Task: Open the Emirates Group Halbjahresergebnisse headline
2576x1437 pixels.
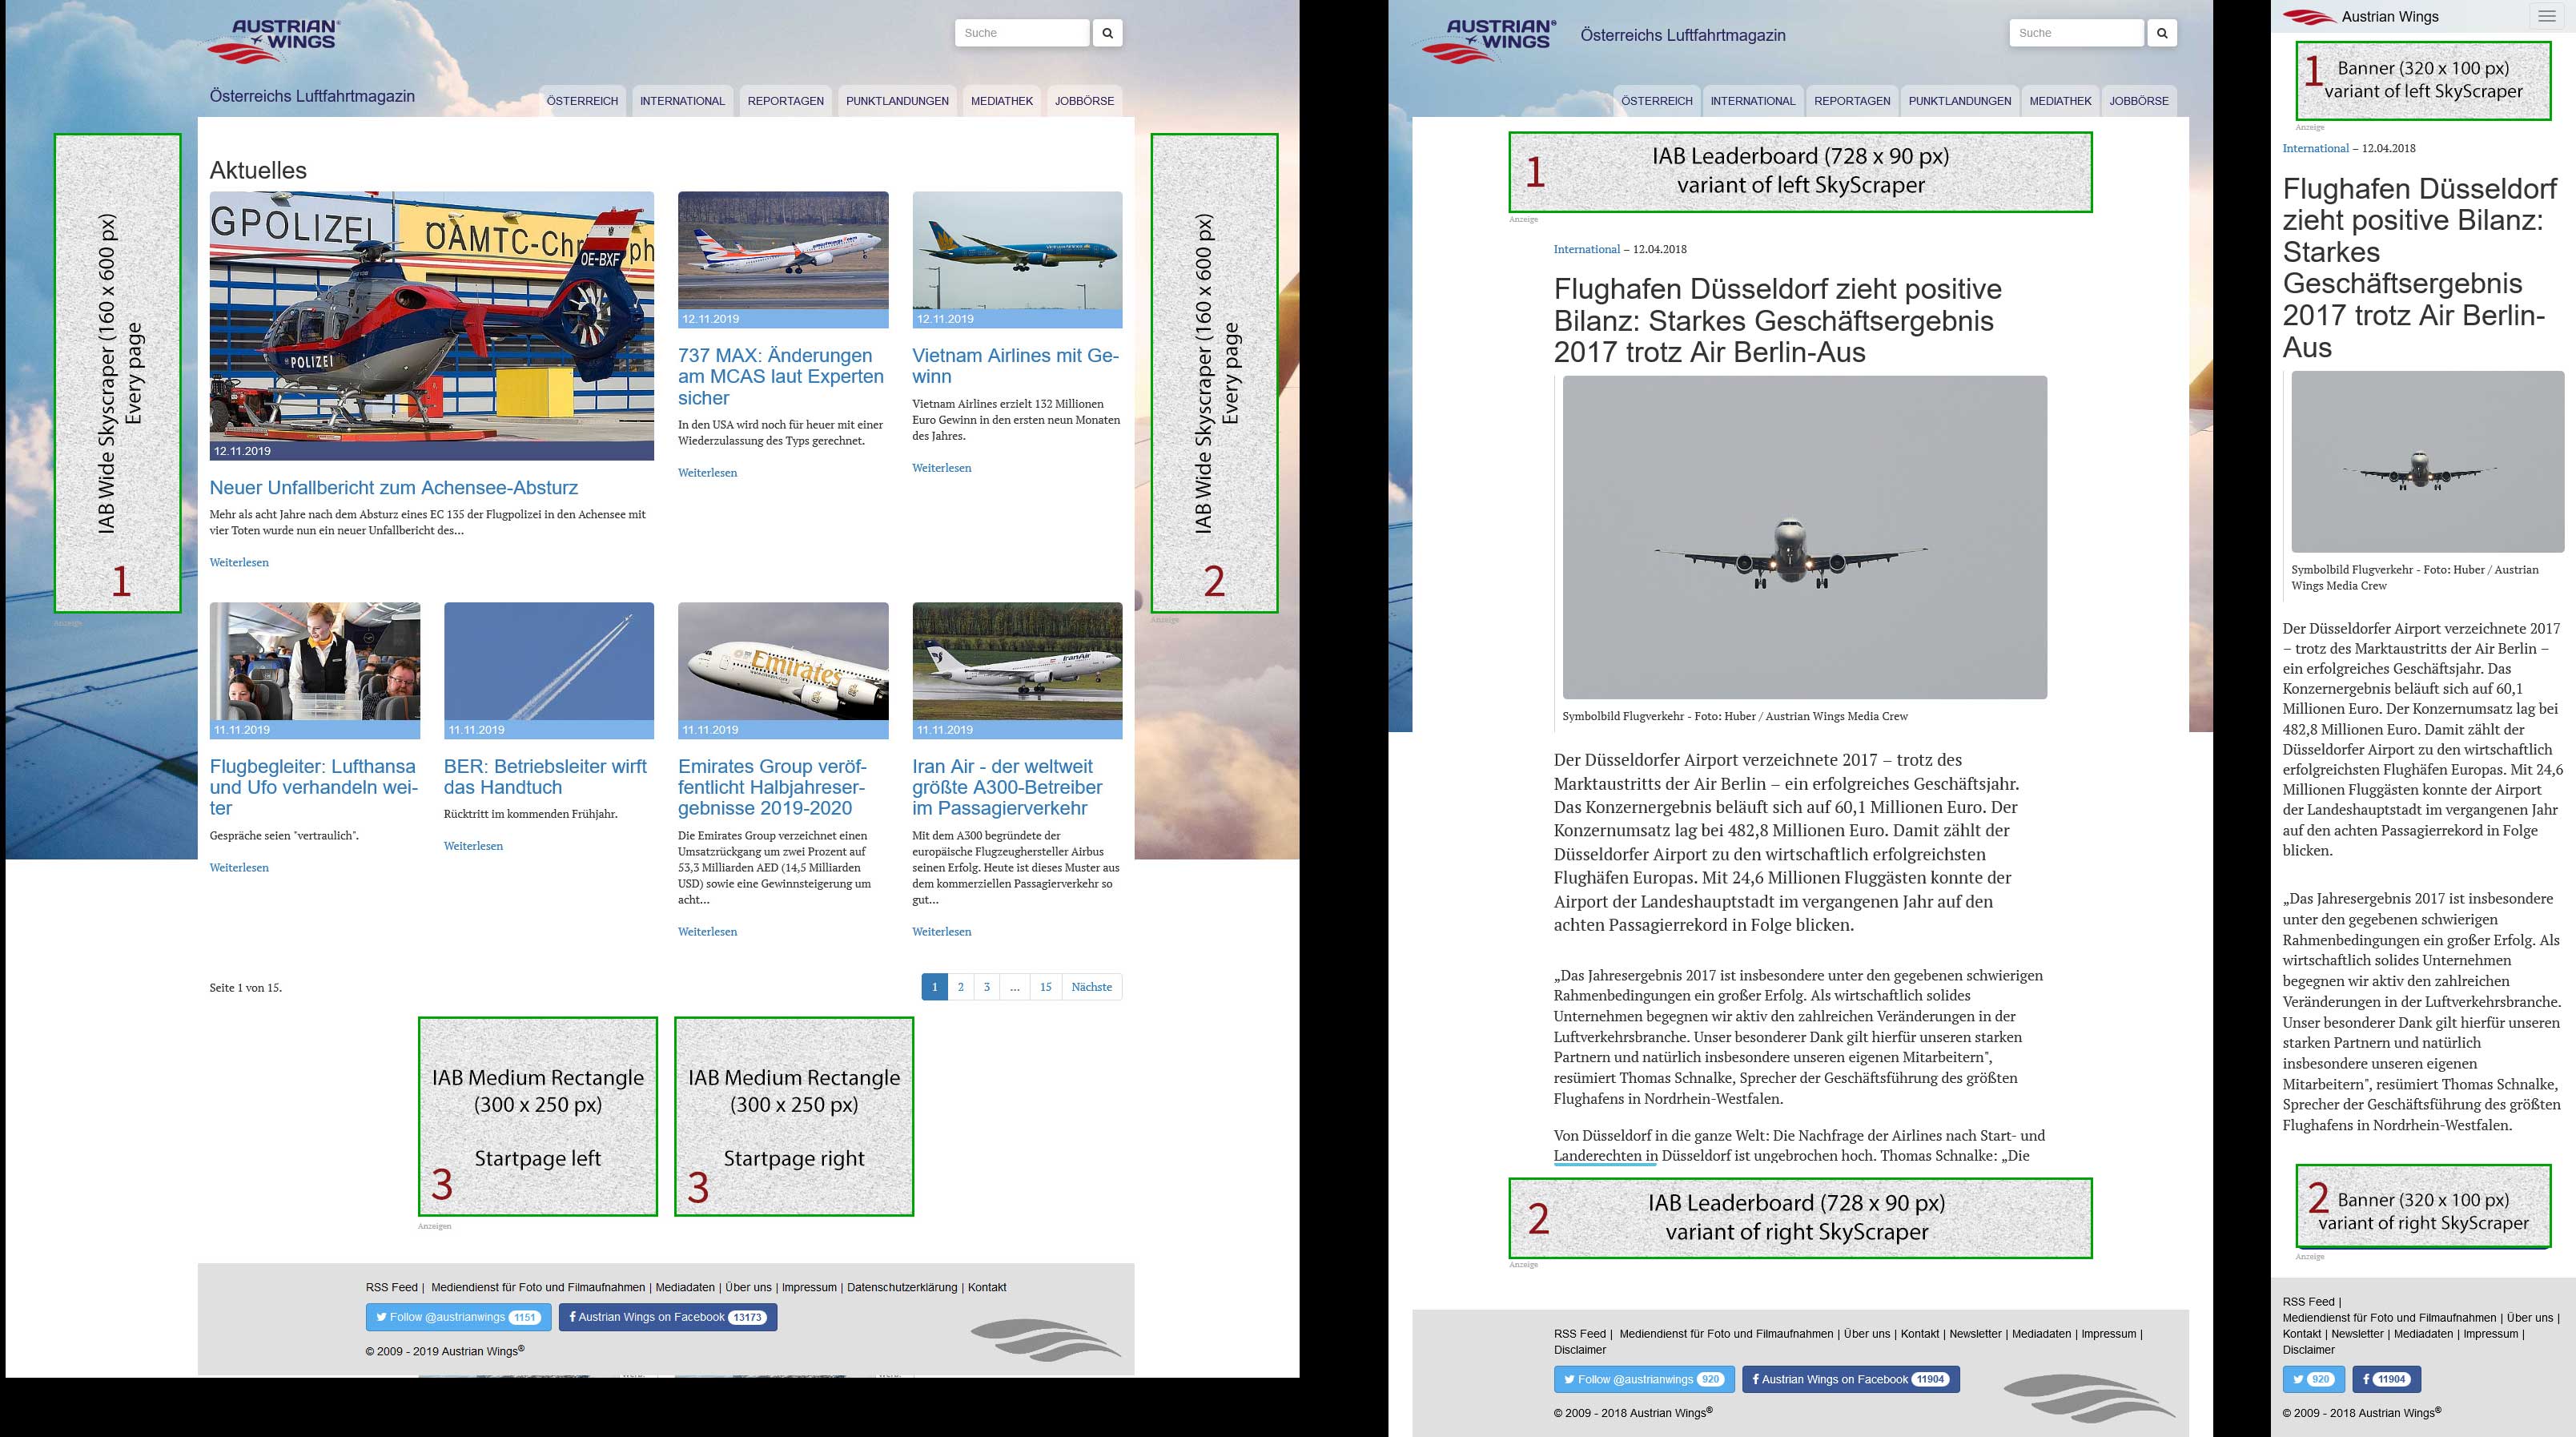Action: pos(772,787)
